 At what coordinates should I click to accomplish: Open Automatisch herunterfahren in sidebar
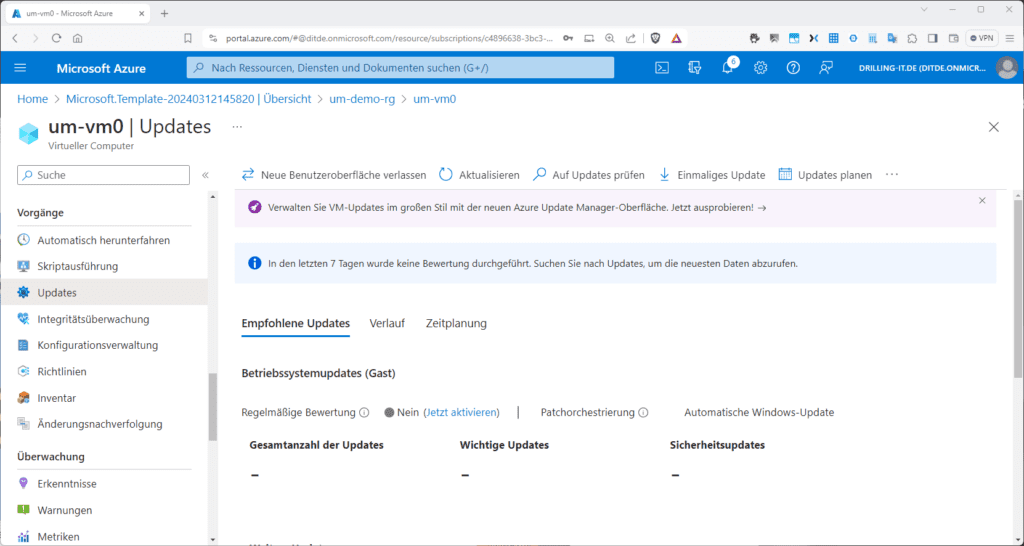pyautogui.click(x=103, y=240)
